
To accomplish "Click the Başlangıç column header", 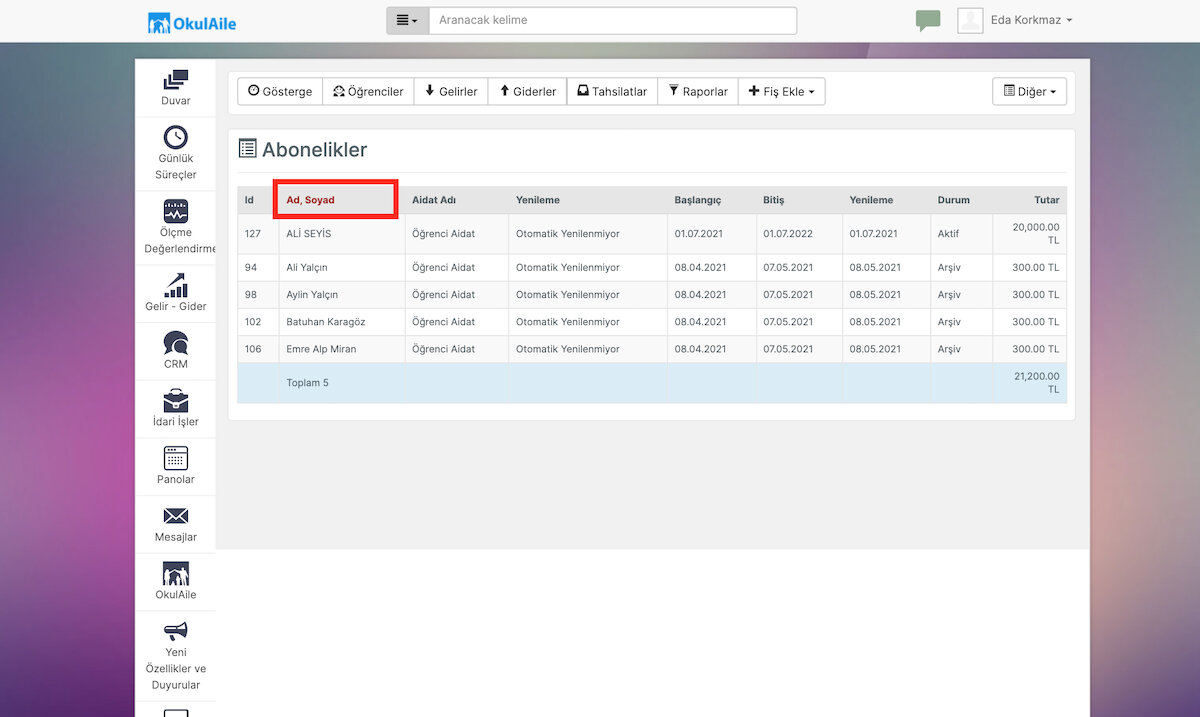I will pos(698,200).
